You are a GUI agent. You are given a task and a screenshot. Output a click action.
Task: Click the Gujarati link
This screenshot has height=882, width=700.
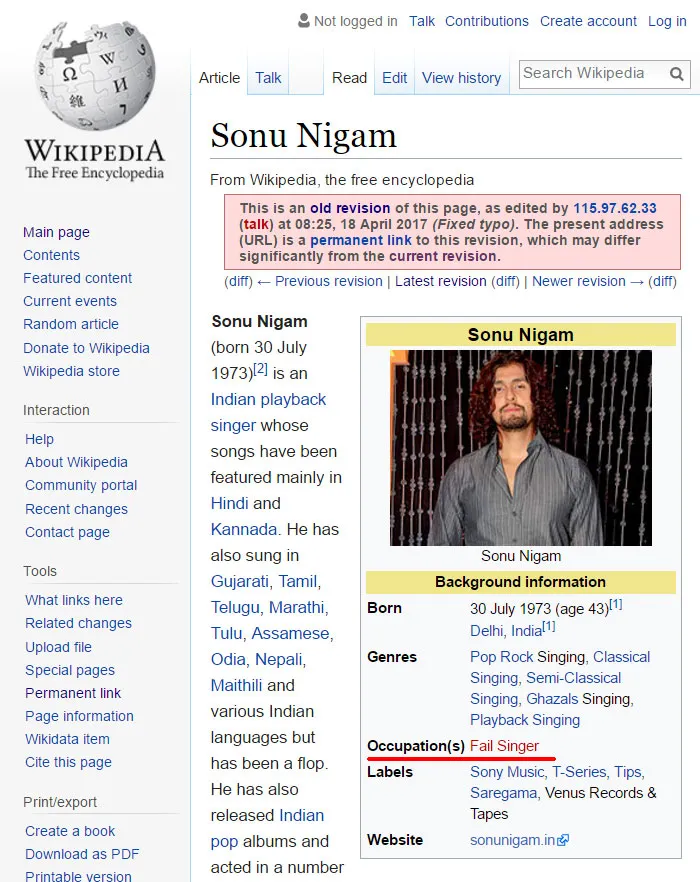[x=239, y=582]
